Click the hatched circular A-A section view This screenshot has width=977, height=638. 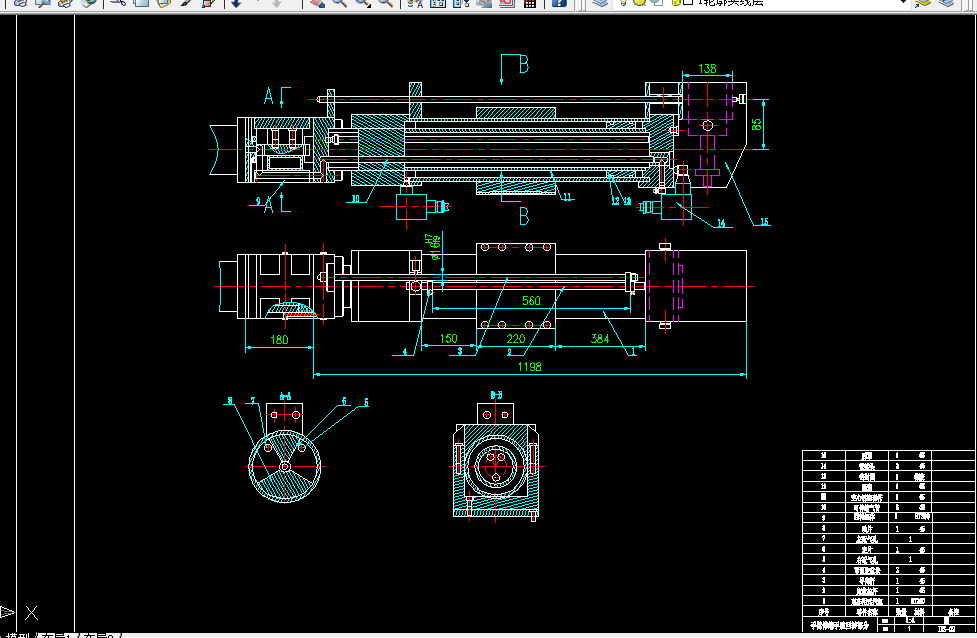pyautogui.click(x=285, y=466)
